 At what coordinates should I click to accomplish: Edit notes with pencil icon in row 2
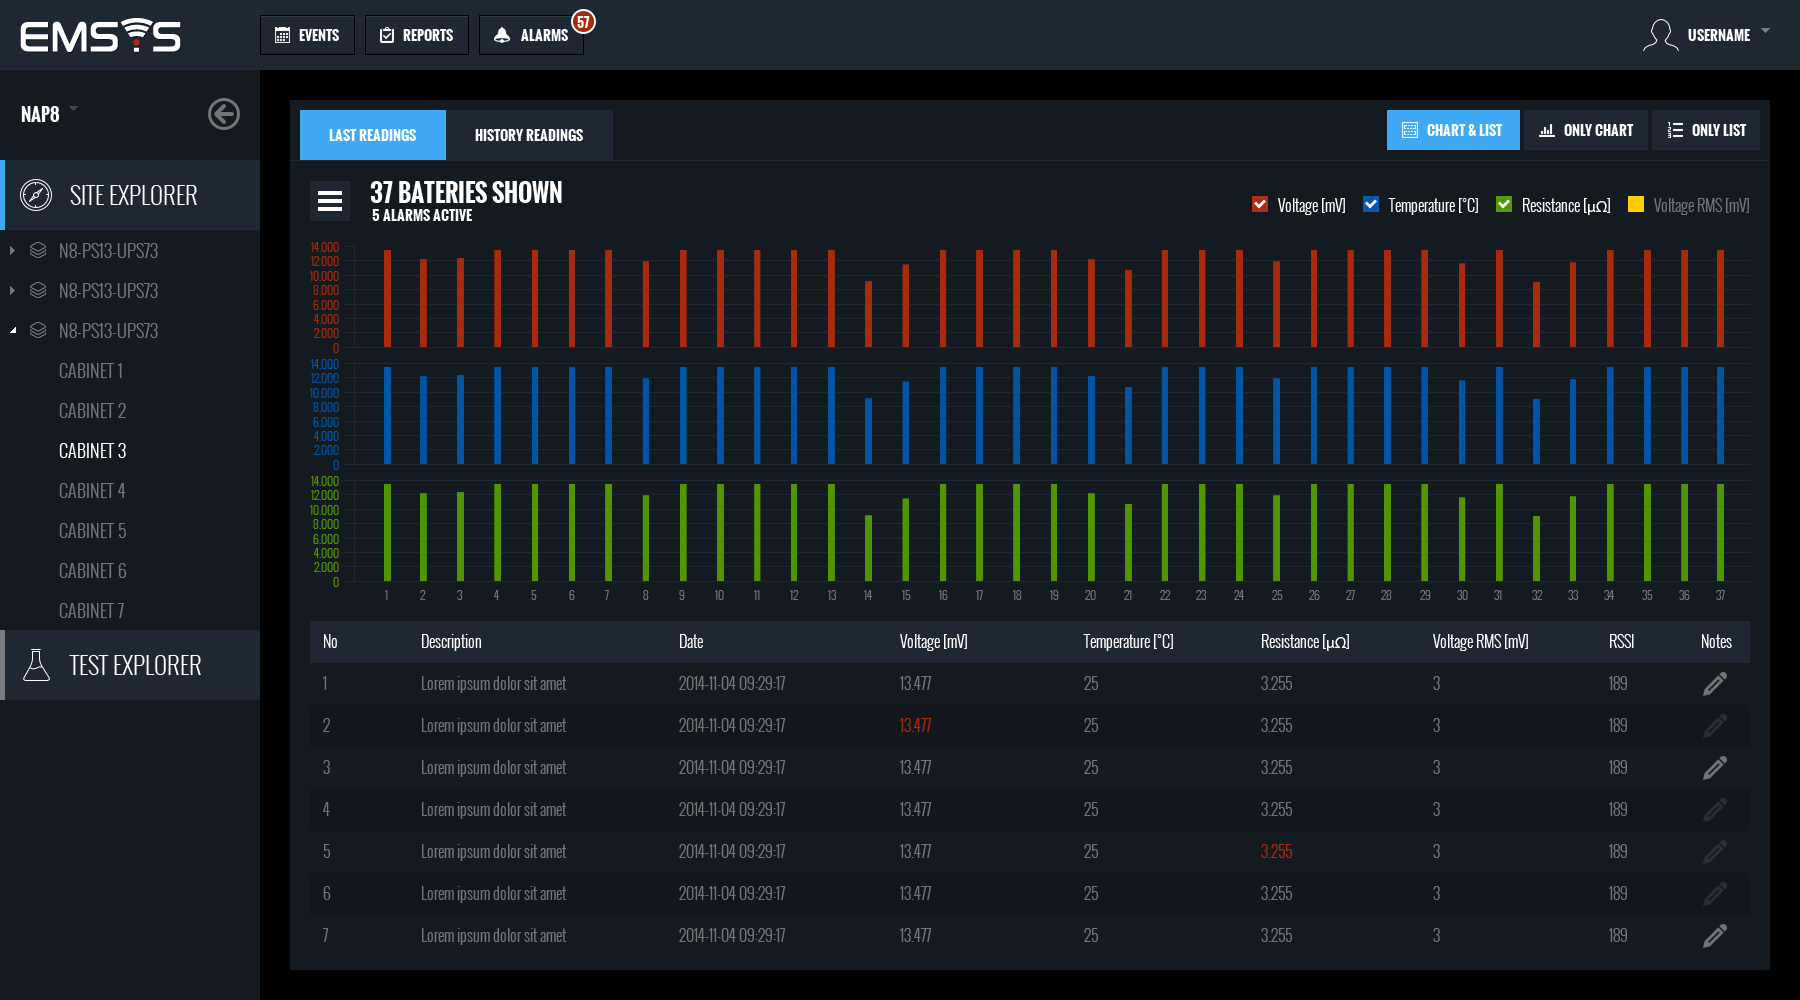1715,726
